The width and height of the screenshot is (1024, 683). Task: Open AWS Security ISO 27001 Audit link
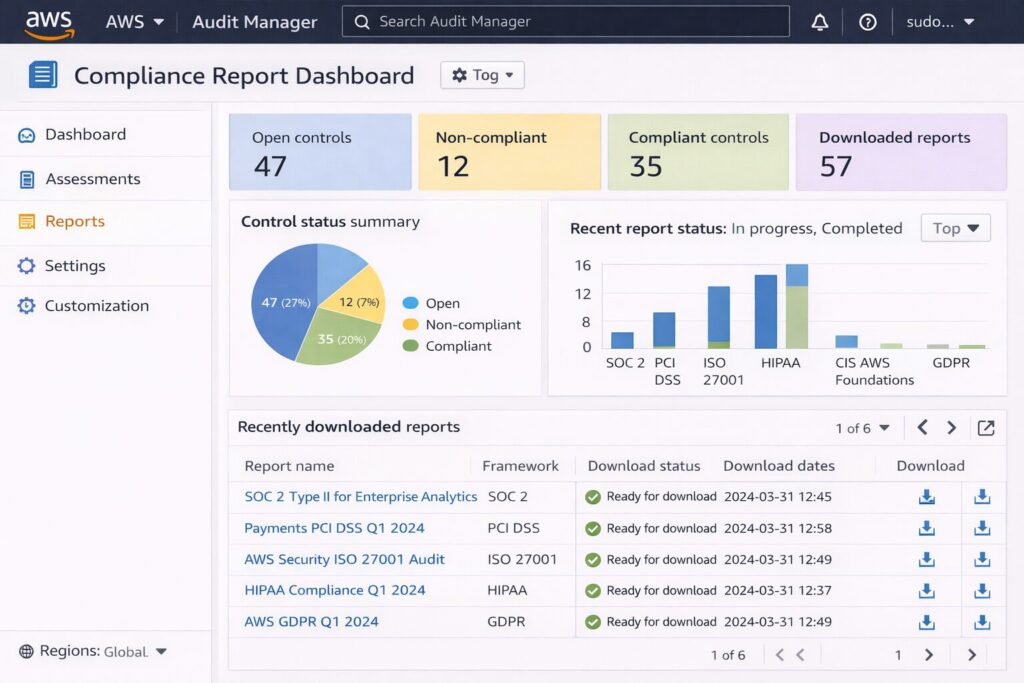point(344,559)
